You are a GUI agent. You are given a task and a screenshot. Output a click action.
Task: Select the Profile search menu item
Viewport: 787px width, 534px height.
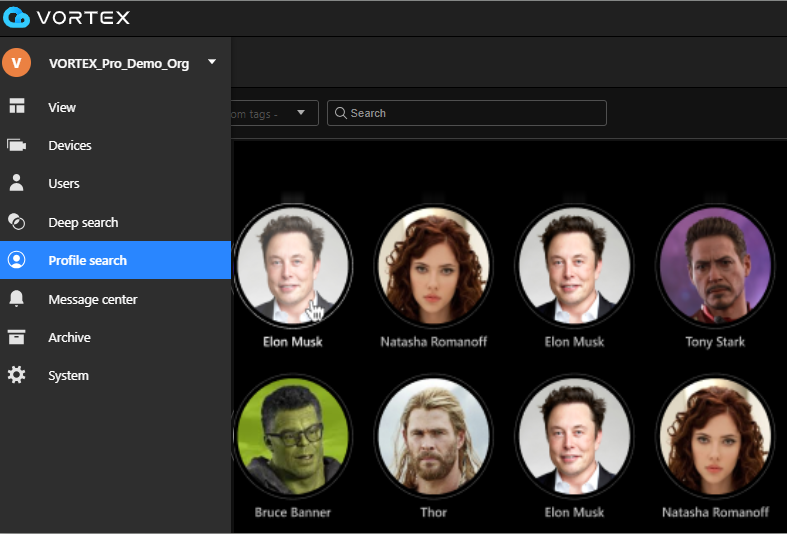click(88, 261)
